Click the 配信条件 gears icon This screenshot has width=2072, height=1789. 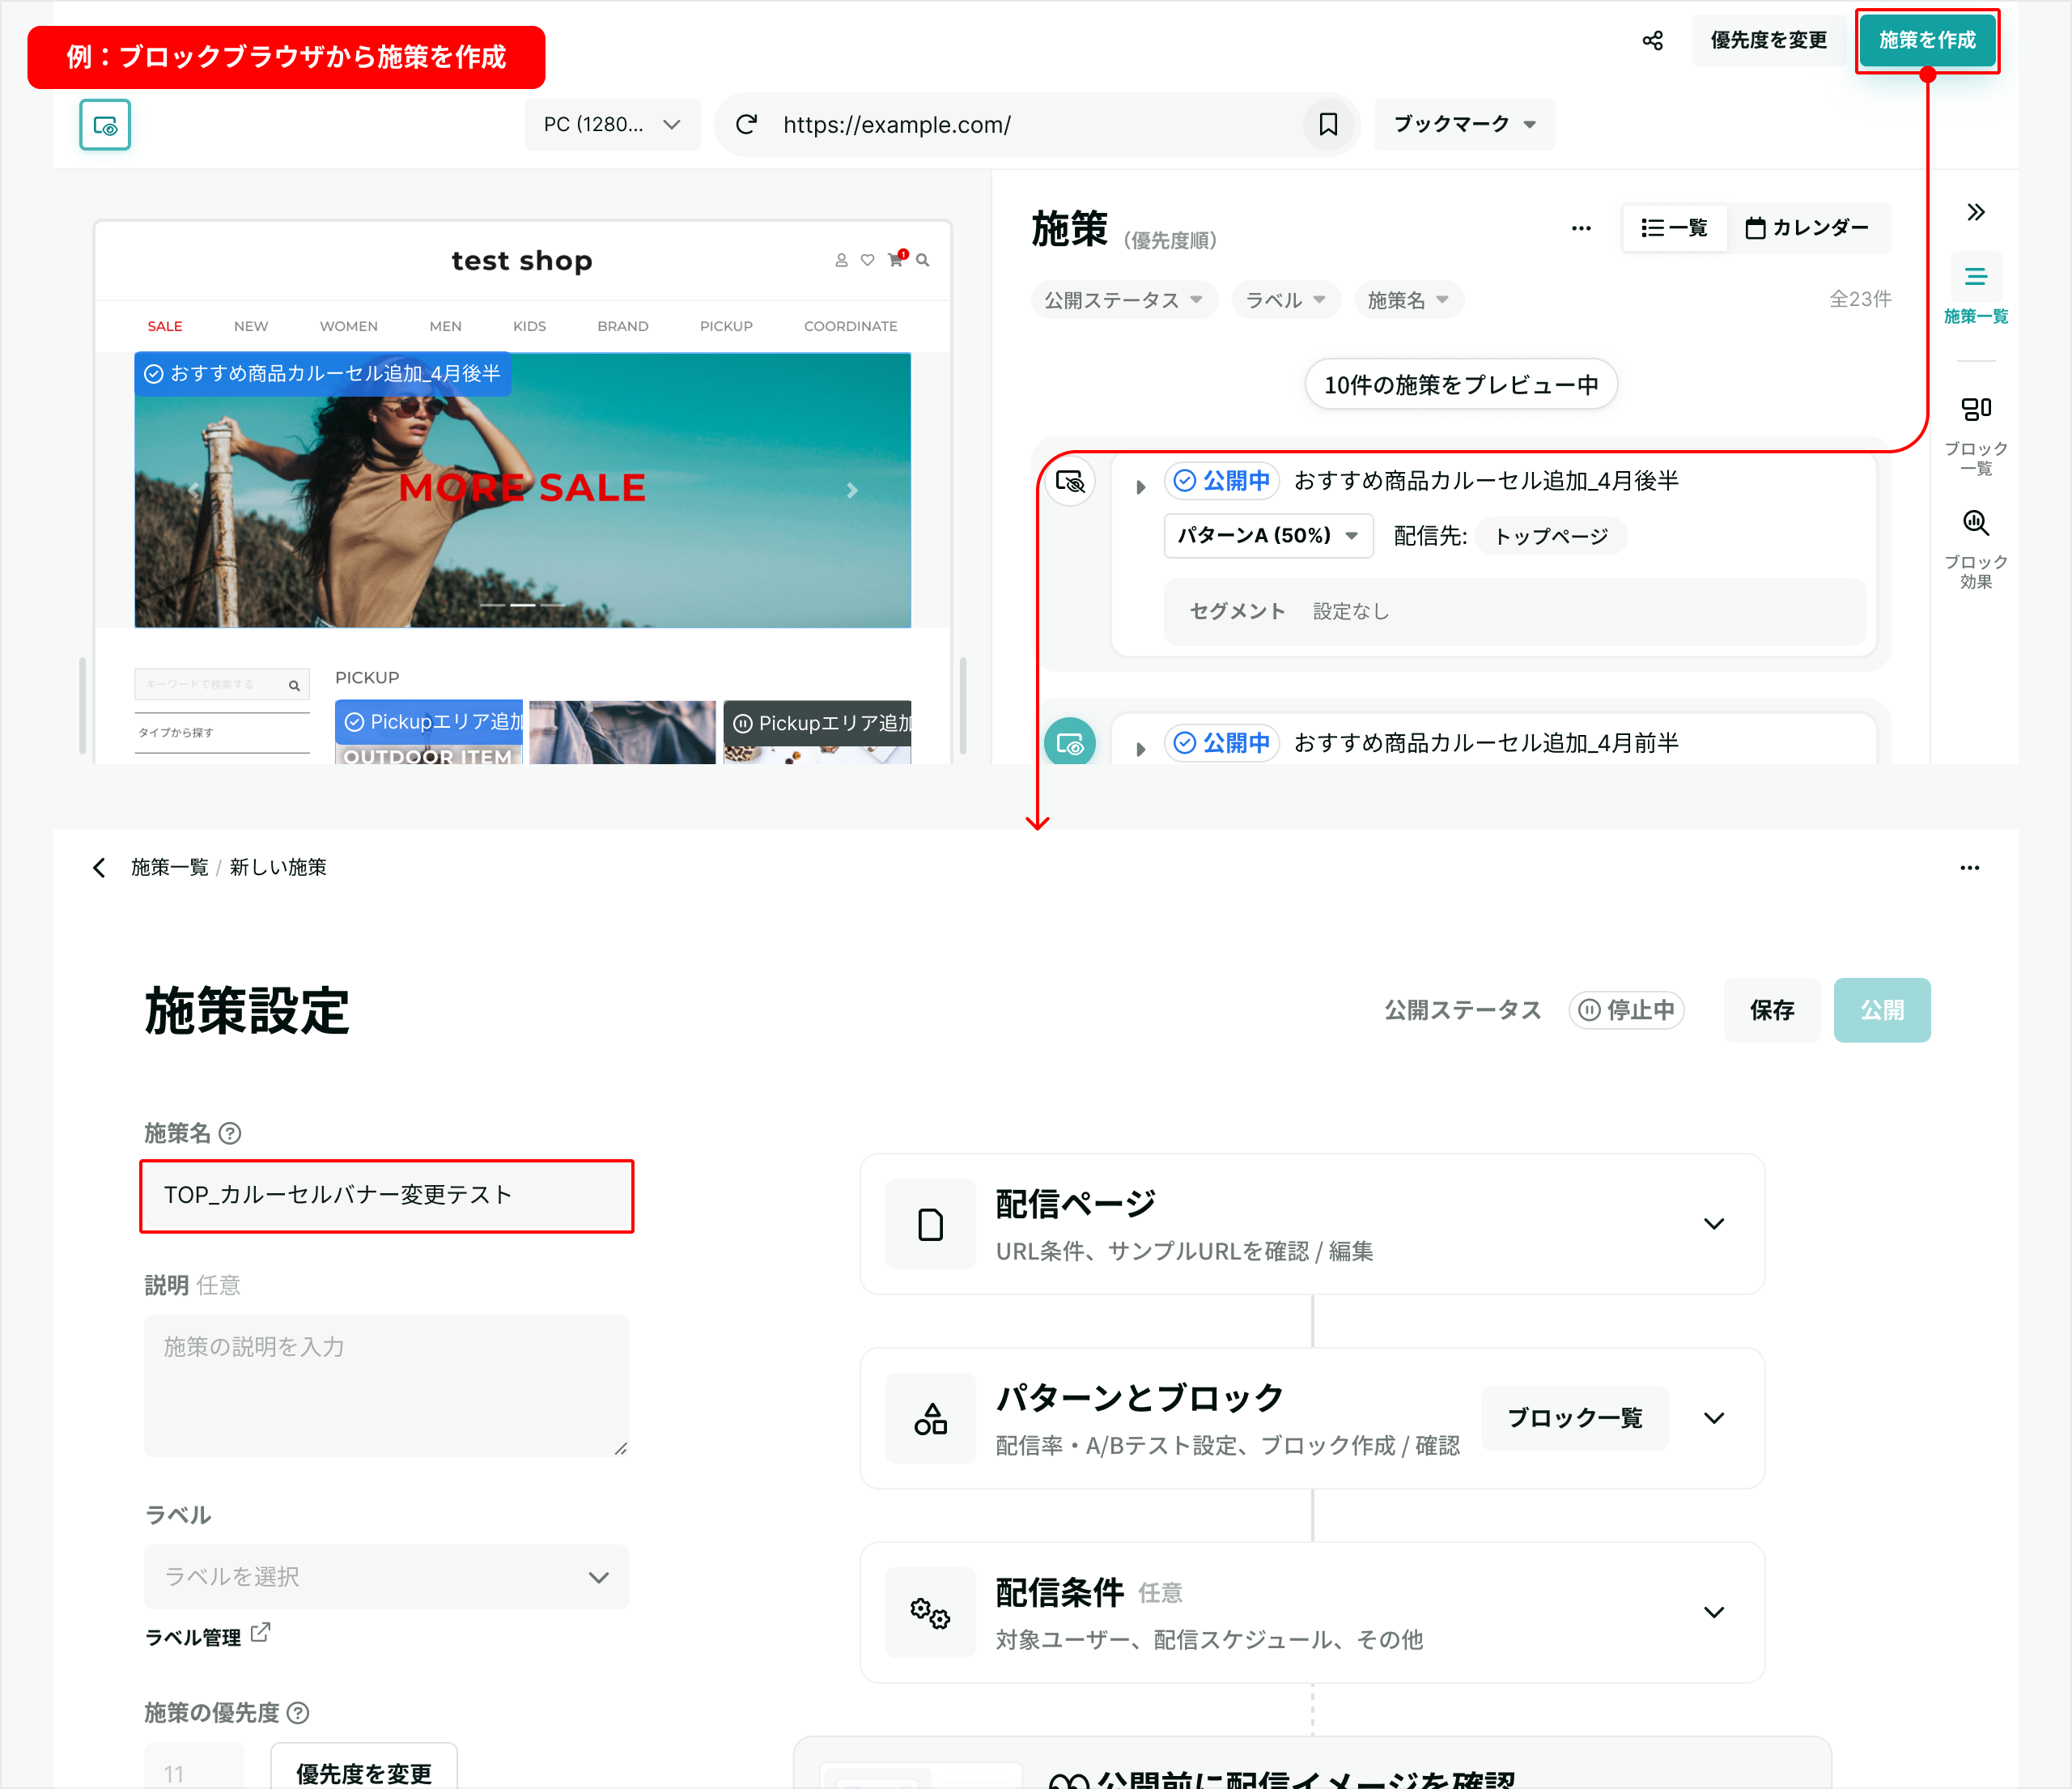pyautogui.click(x=930, y=1612)
